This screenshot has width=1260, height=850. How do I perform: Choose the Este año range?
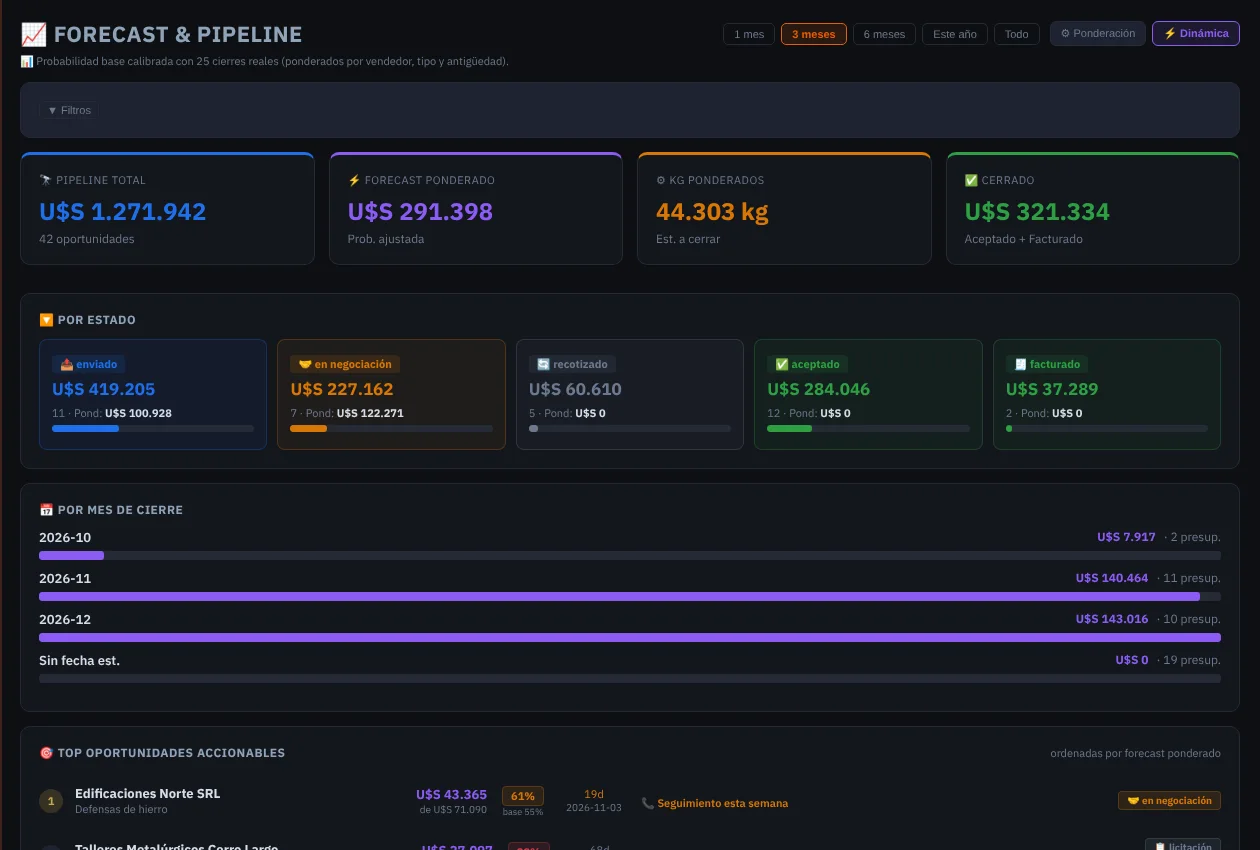click(955, 34)
